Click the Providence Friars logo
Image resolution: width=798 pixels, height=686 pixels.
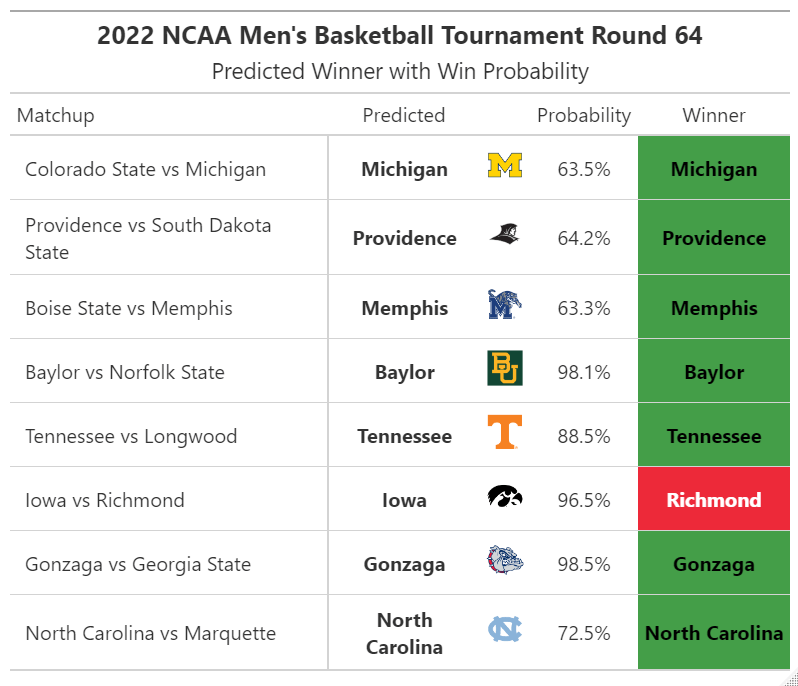[x=505, y=236]
